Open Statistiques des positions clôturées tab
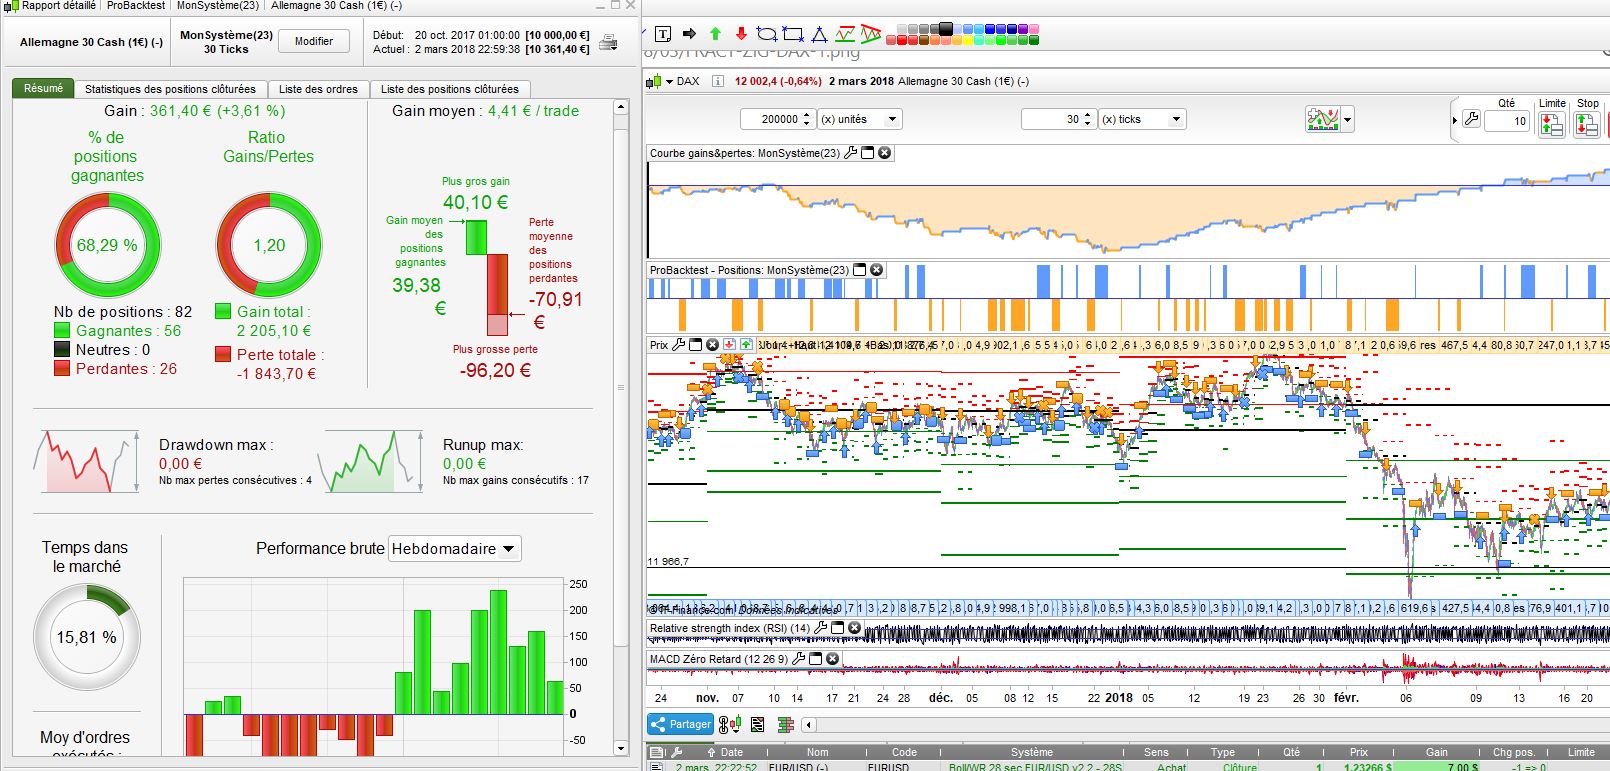The image size is (1610, 771). (170, 89)
